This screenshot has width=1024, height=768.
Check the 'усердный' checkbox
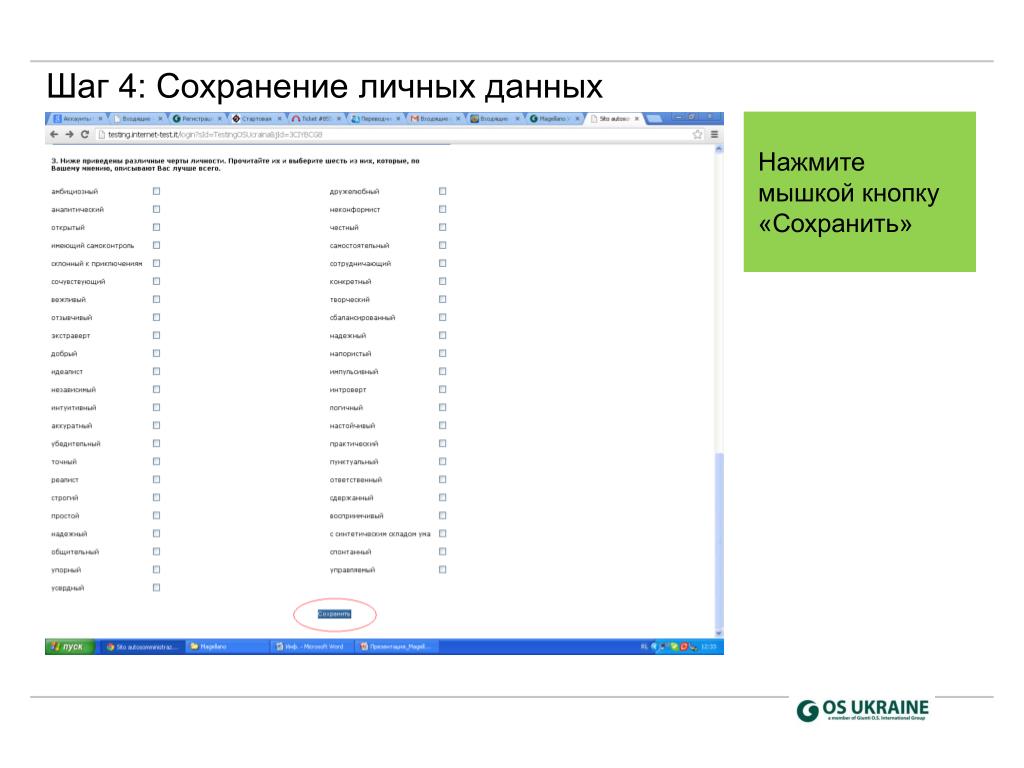point(157,588)
